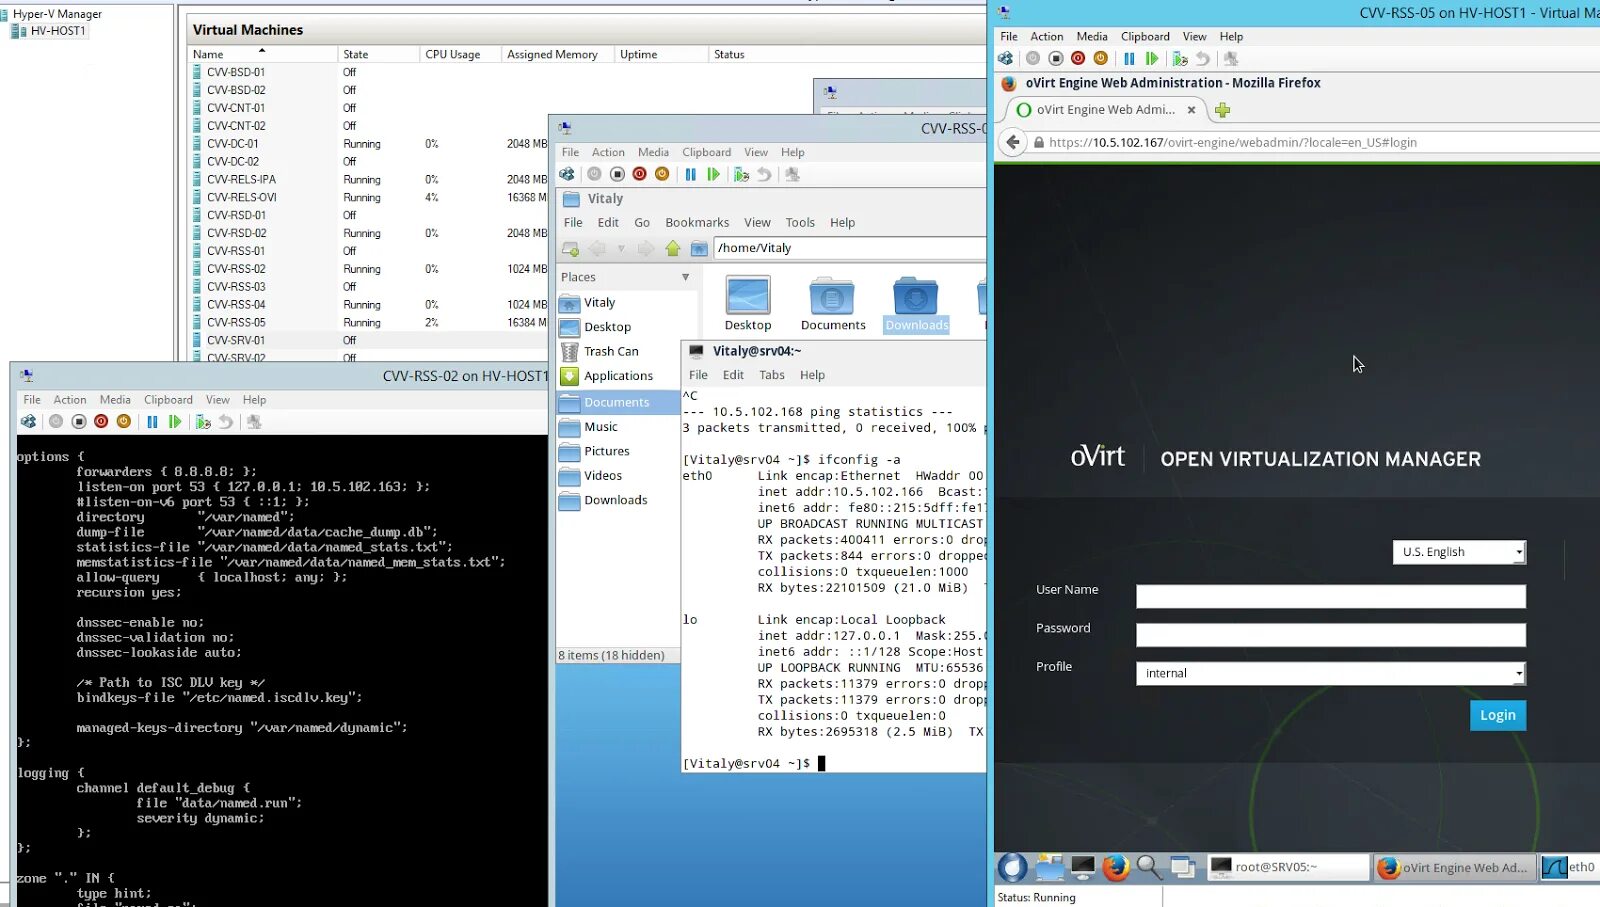
Task: Pause the CVV-RSS-02 virtual machine
Action: (x=152, y=422)
